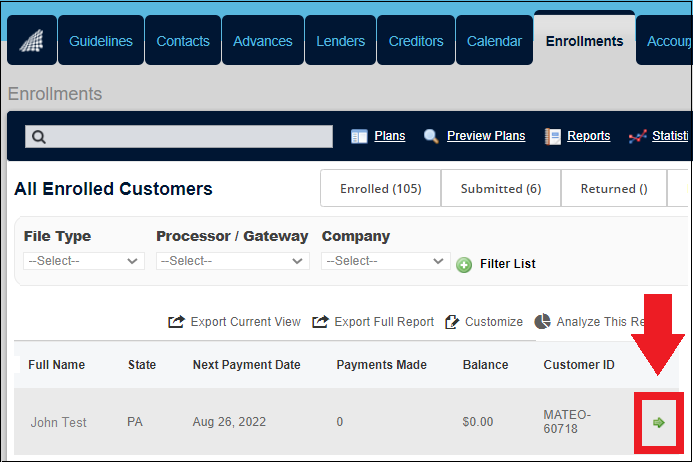Image resolution: width=693 pixels, height=462 pixels.
Task: Open the Customize columns option
Action: 494,321
